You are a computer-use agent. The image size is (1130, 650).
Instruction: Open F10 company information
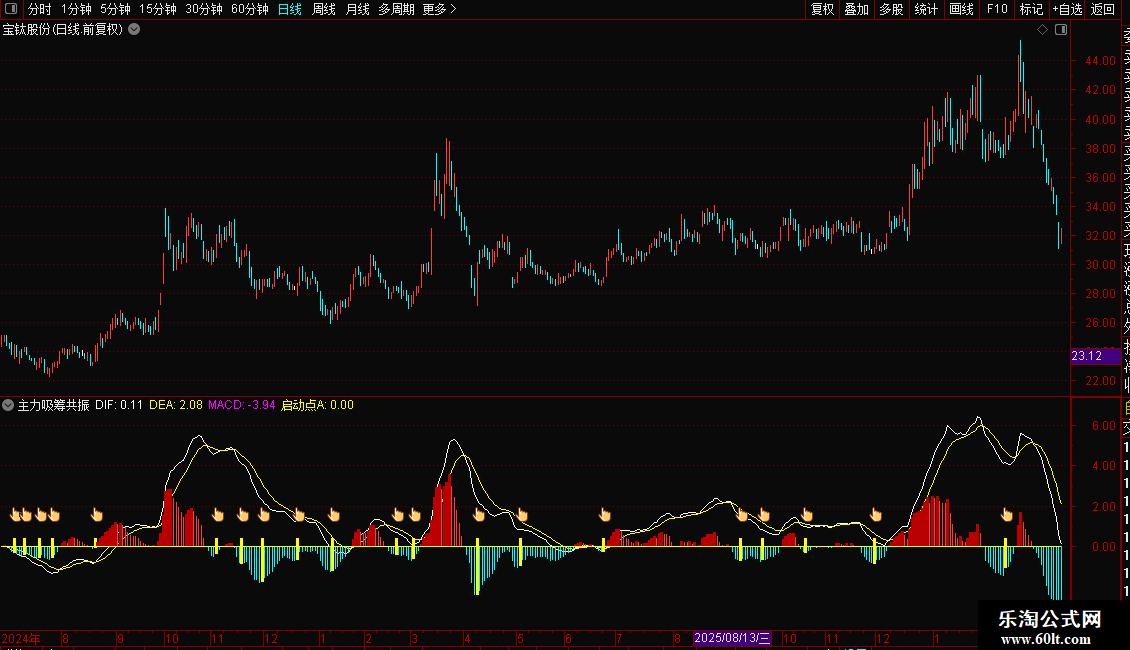click(997, 9)
